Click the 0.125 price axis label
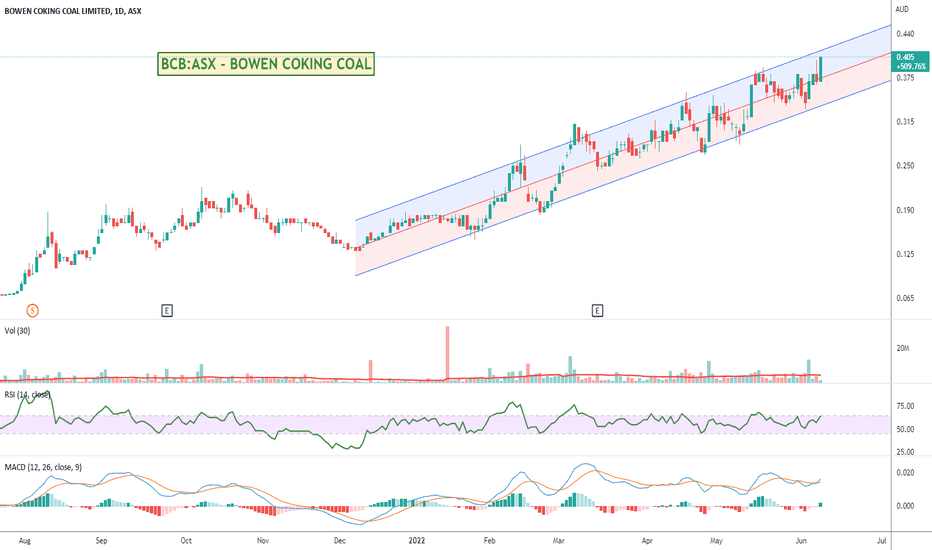 point(905,254)
